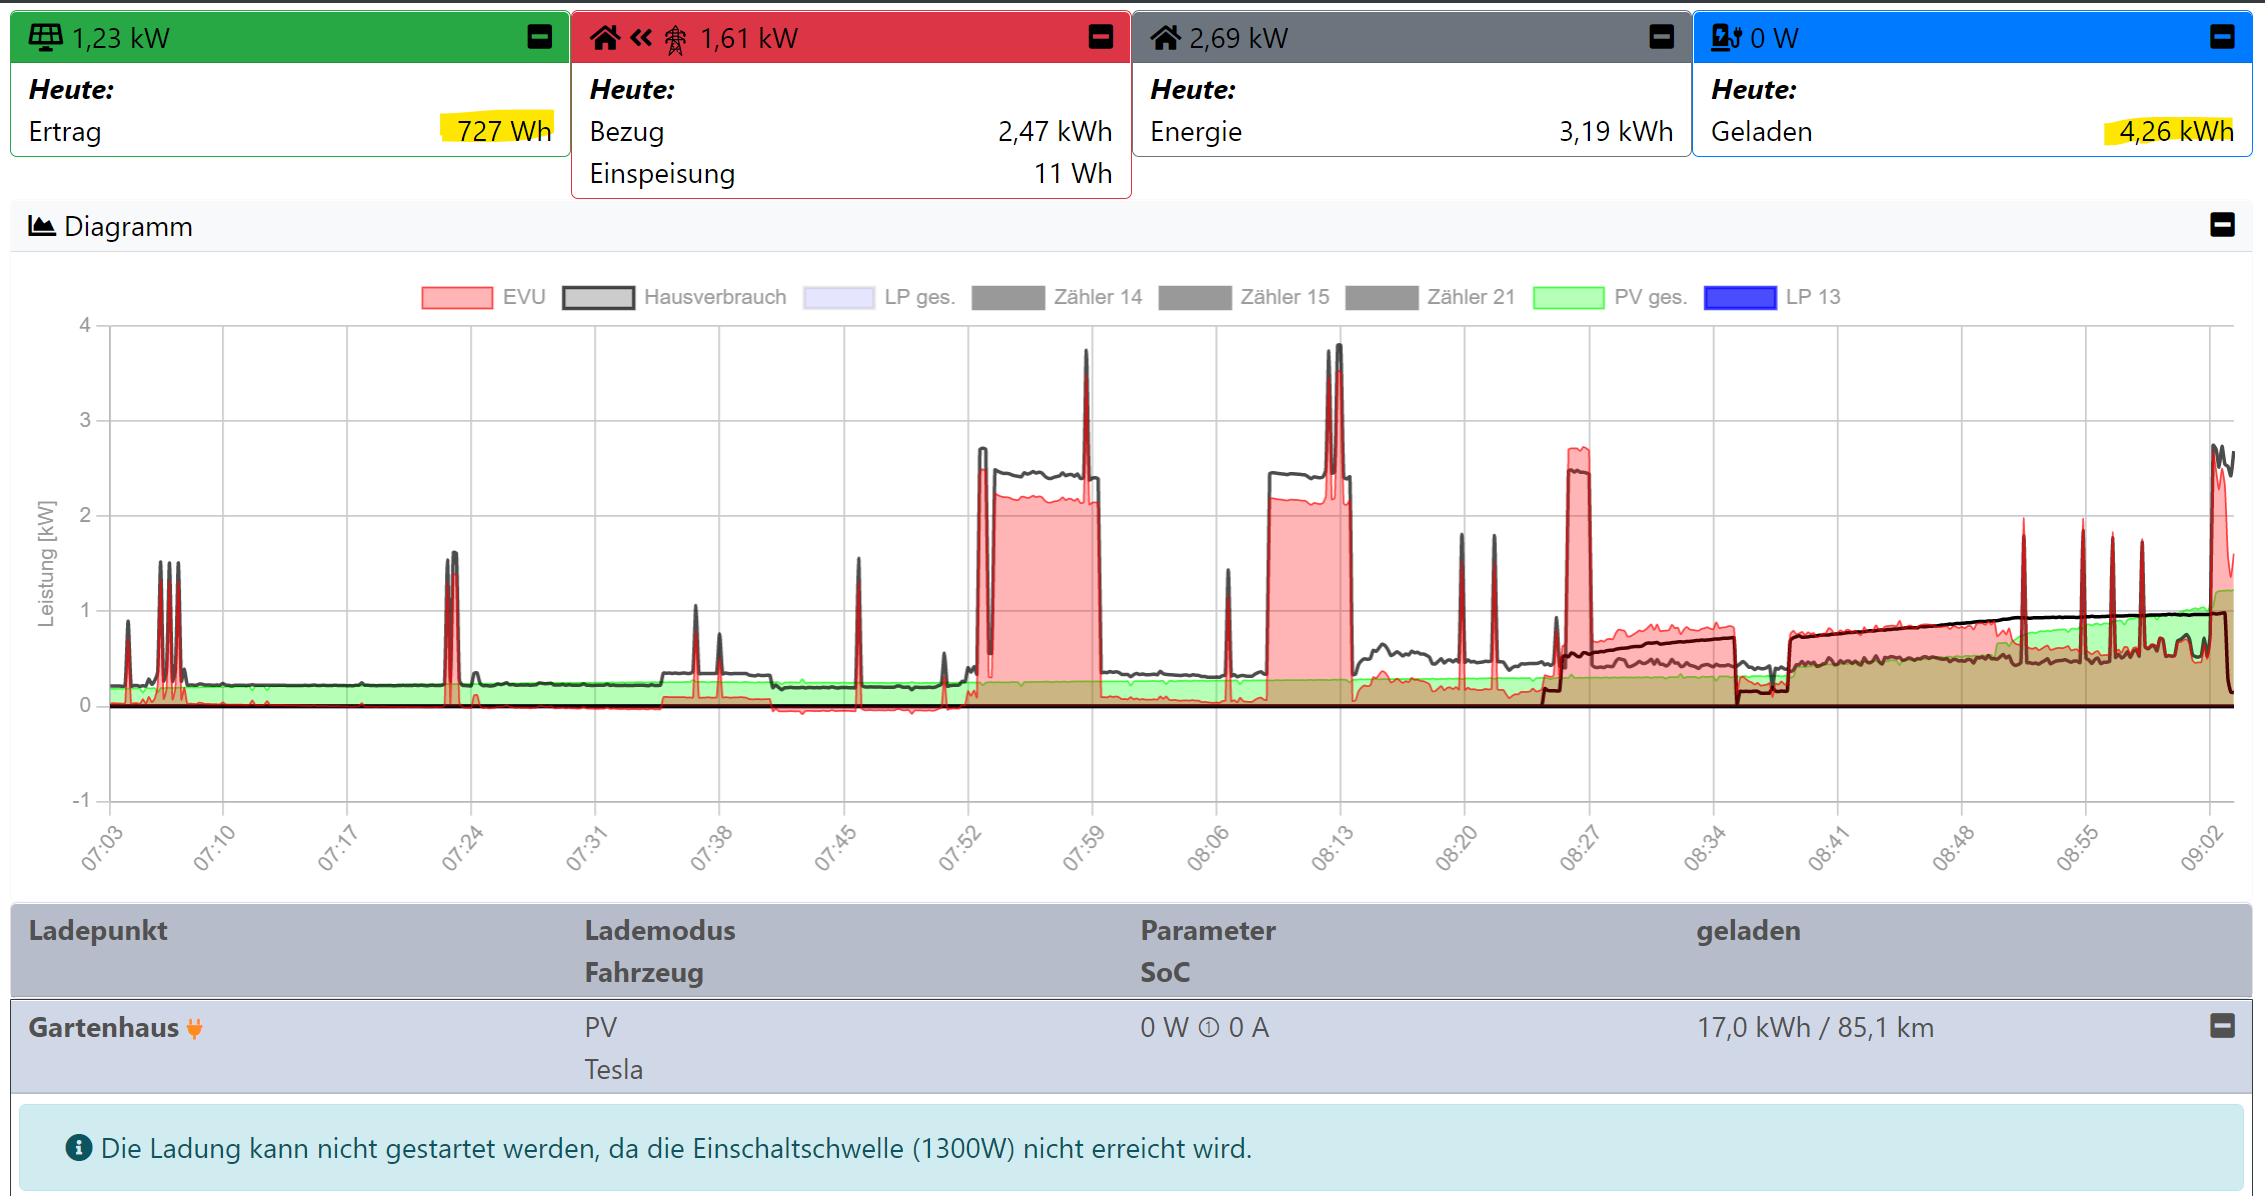Collapse the blue charging card
2265x1196 pixels.
[x=2222, y=37]
